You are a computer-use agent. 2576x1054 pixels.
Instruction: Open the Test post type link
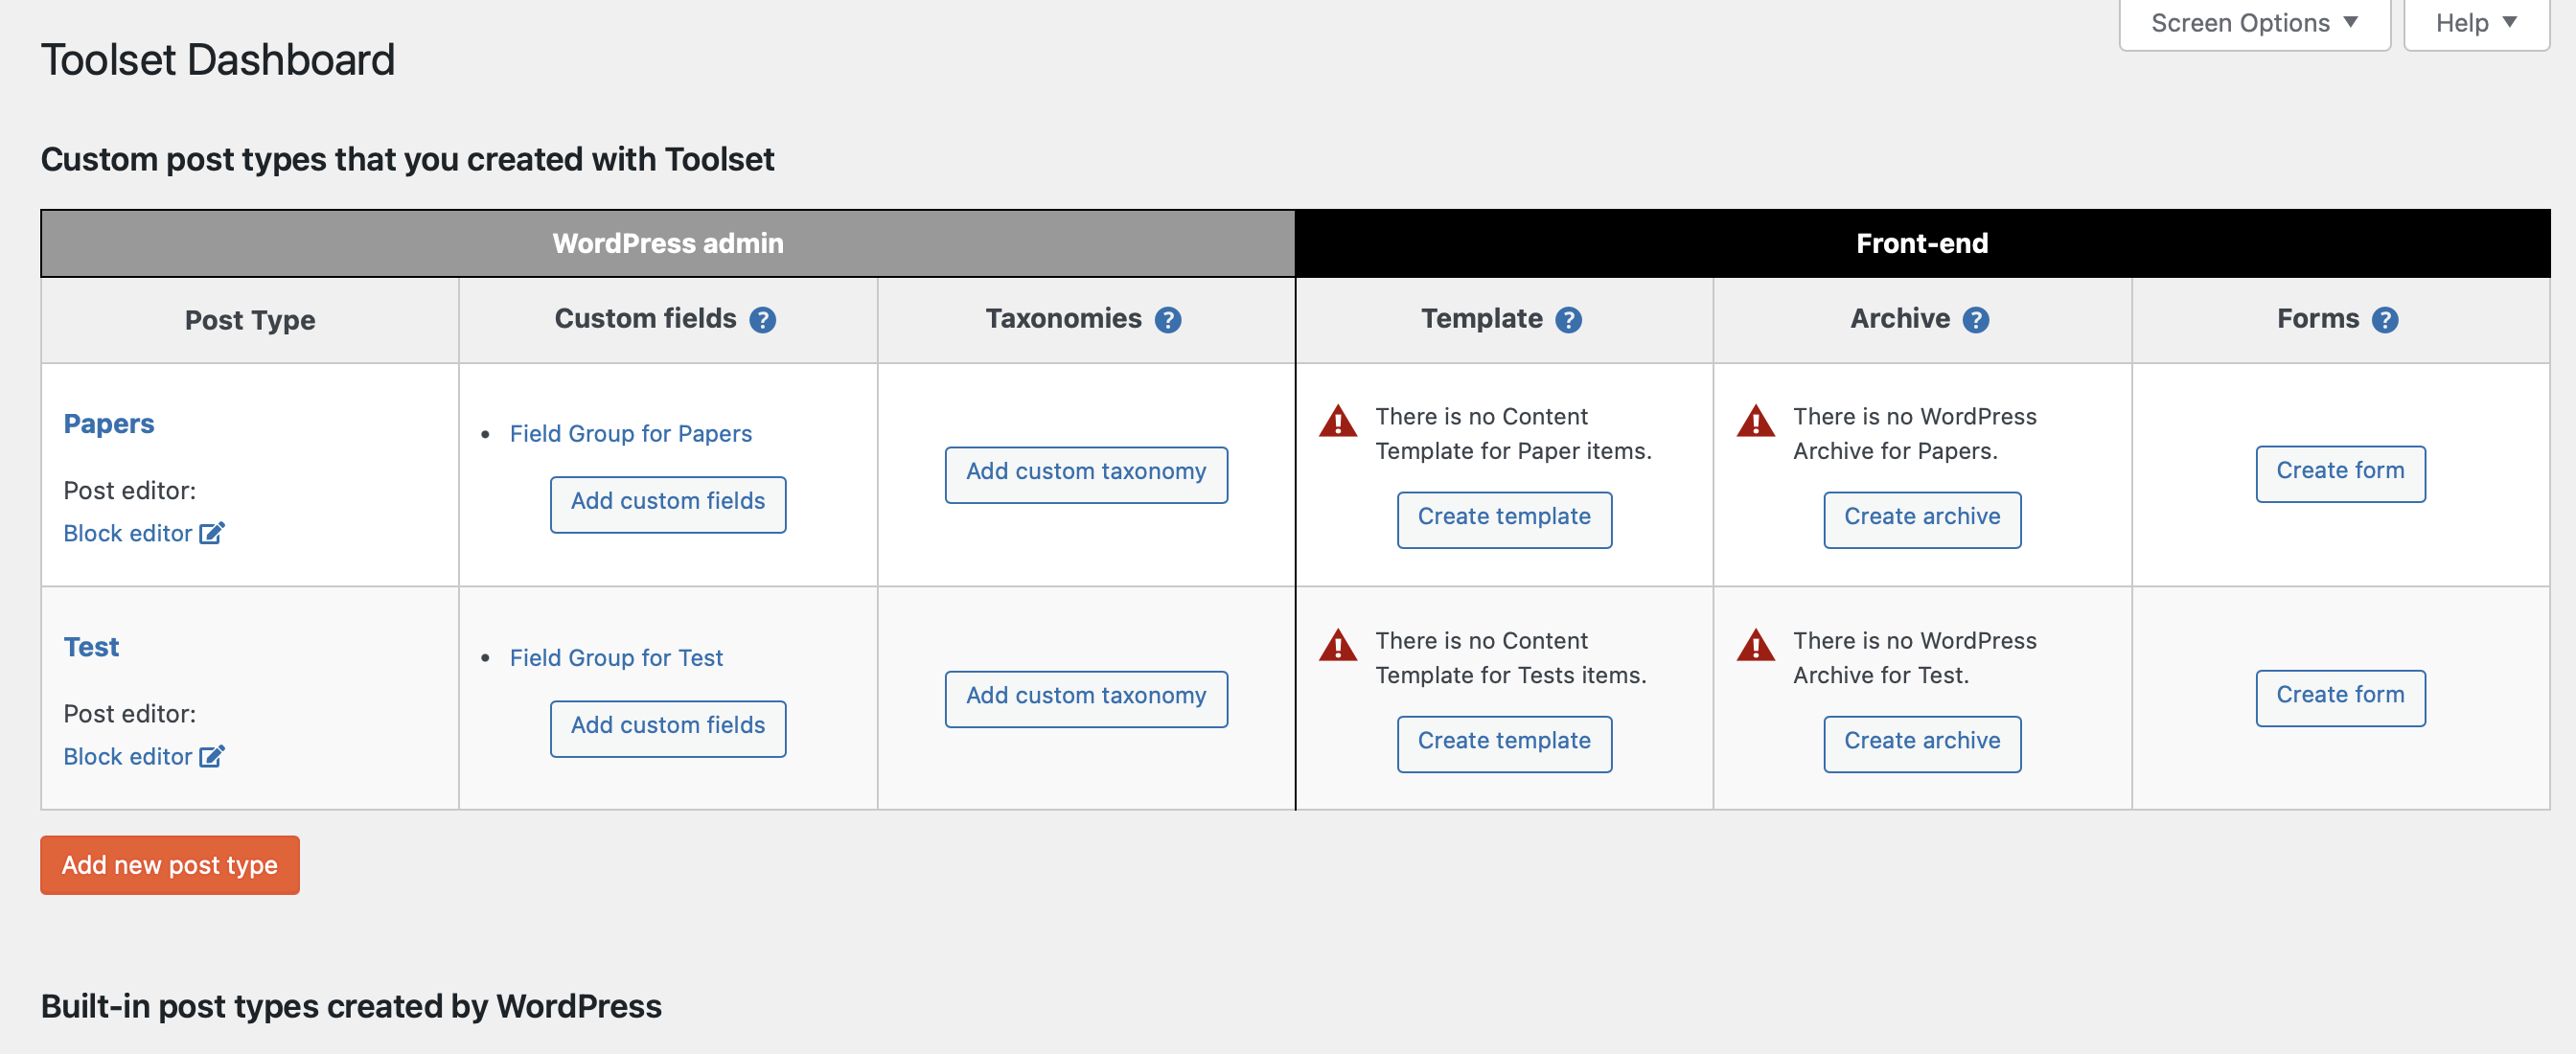(x=91, y=647)
